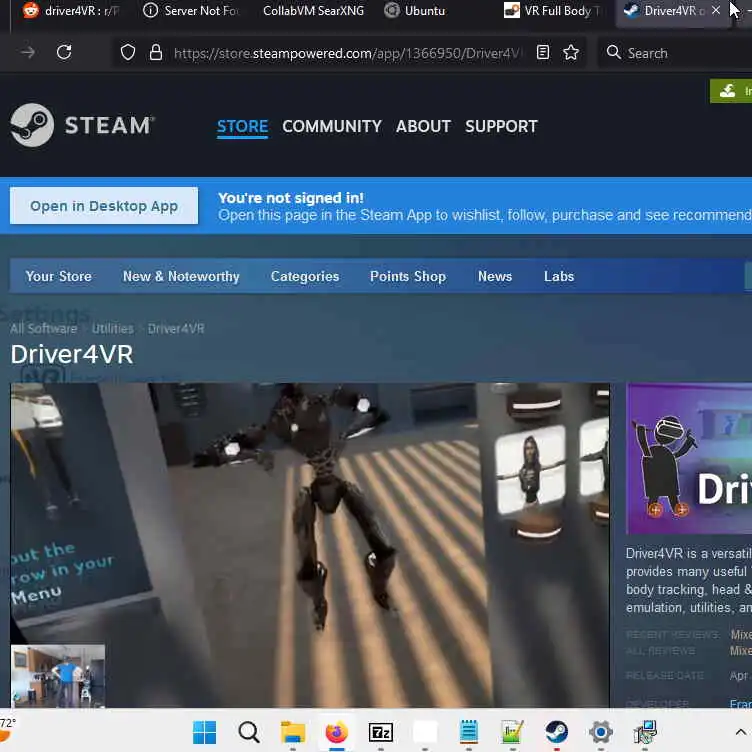Open the green chart app in taskbar

tap(512, 732)
